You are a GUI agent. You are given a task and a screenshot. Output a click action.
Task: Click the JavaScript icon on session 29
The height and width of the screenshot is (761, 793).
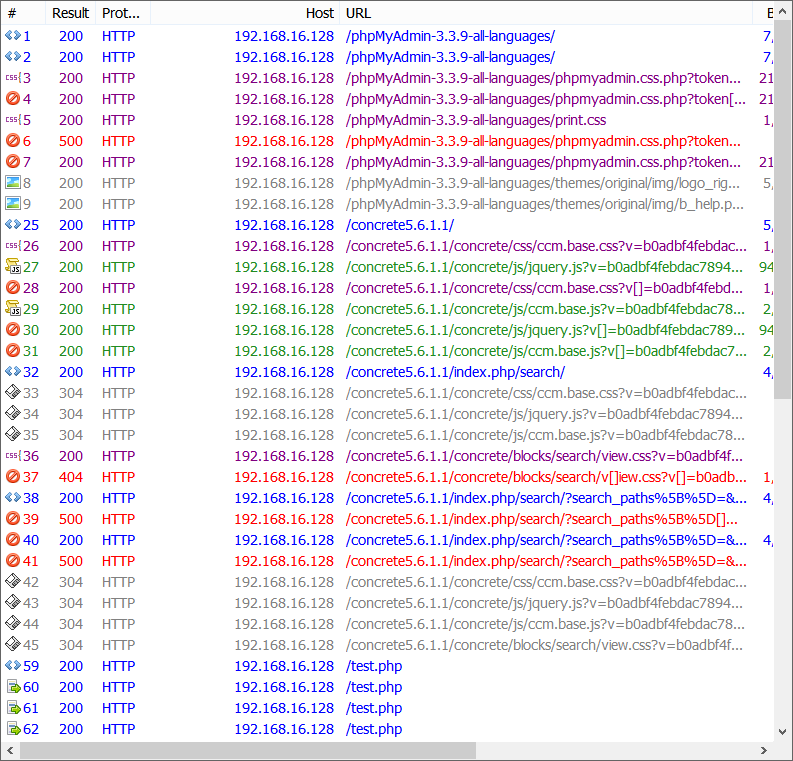[x=12, y=309]
